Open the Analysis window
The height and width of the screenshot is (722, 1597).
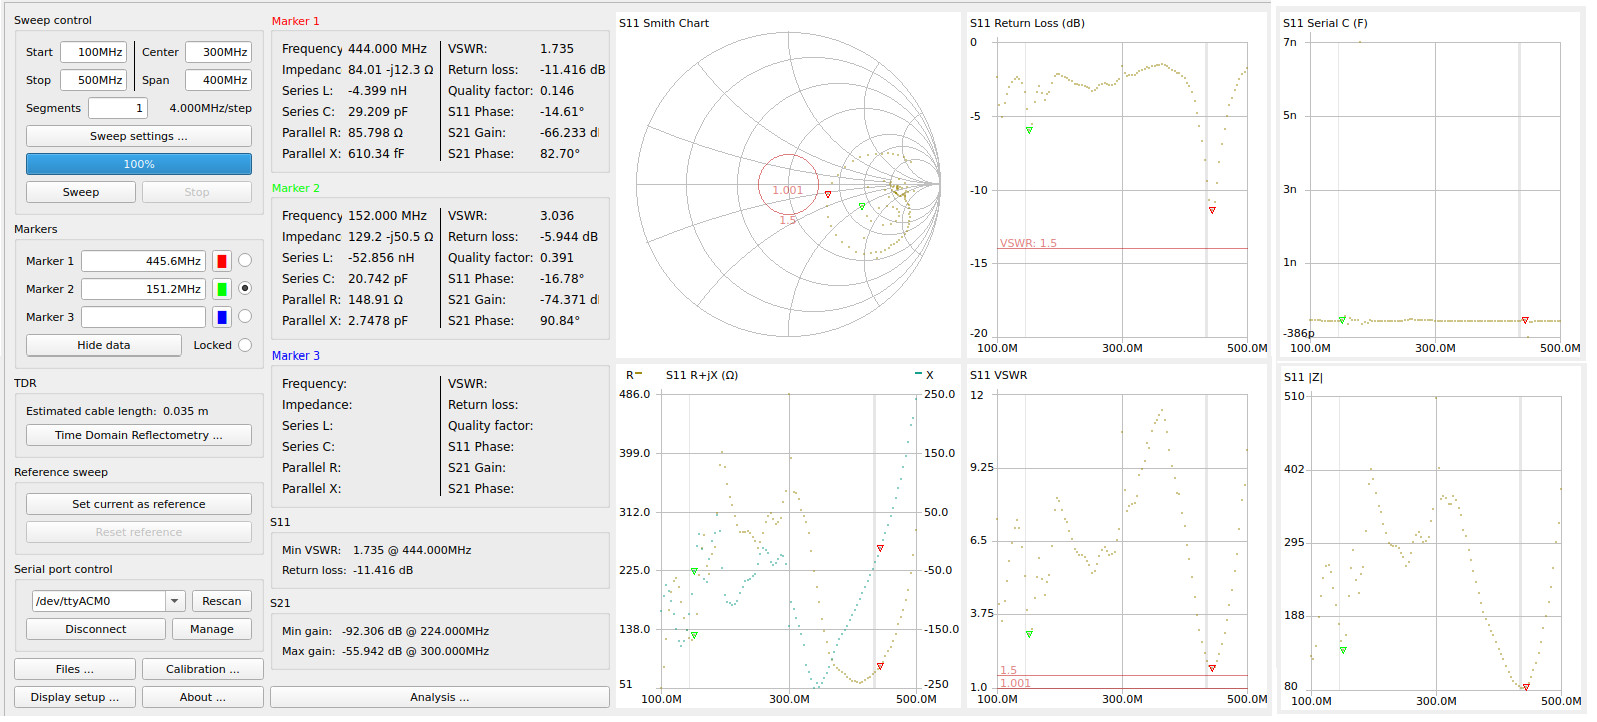pos(440,697)
